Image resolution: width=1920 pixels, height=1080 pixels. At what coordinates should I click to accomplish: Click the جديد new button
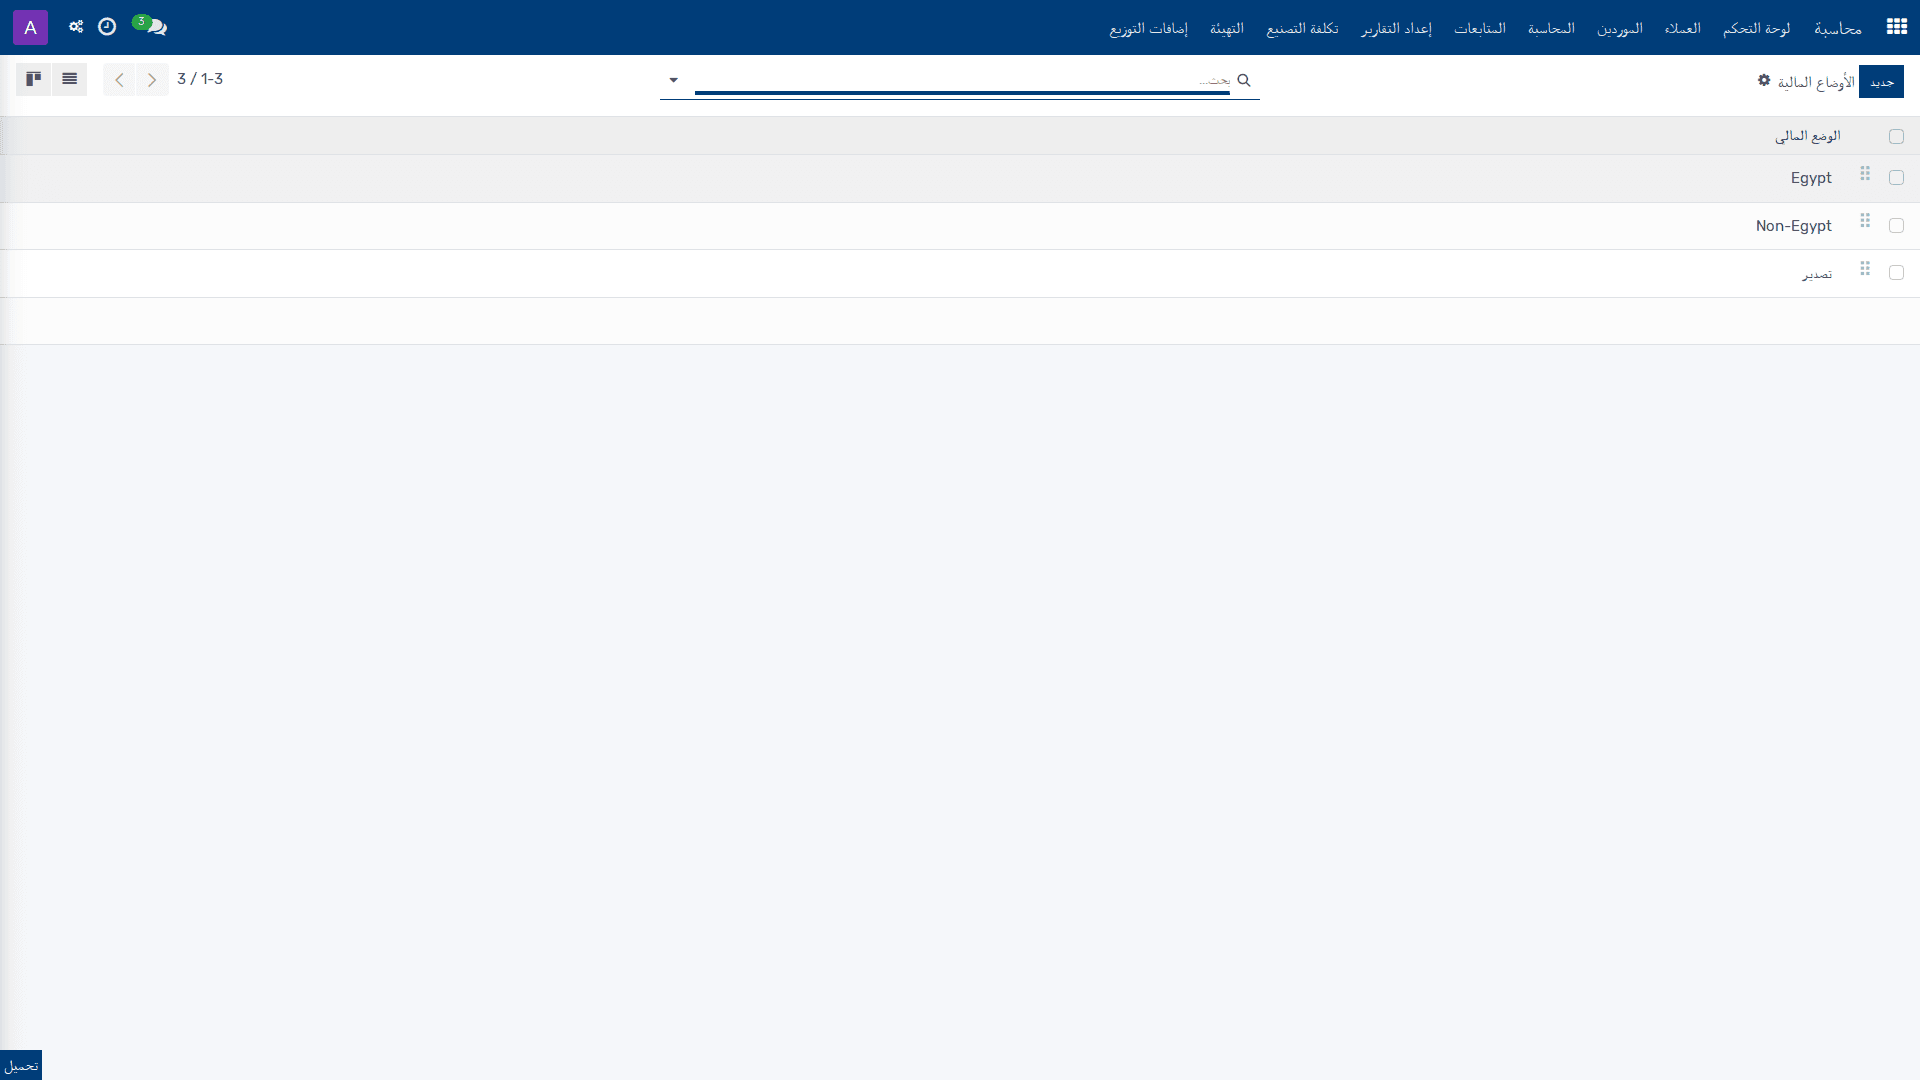tap(1881, 81)
